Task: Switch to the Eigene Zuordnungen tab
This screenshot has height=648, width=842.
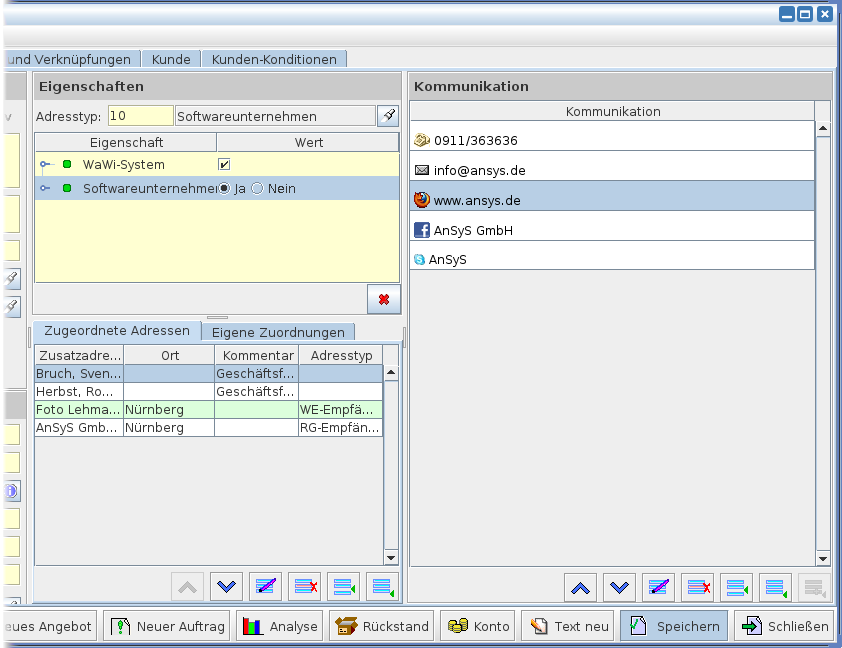Action: coord(278,332)
